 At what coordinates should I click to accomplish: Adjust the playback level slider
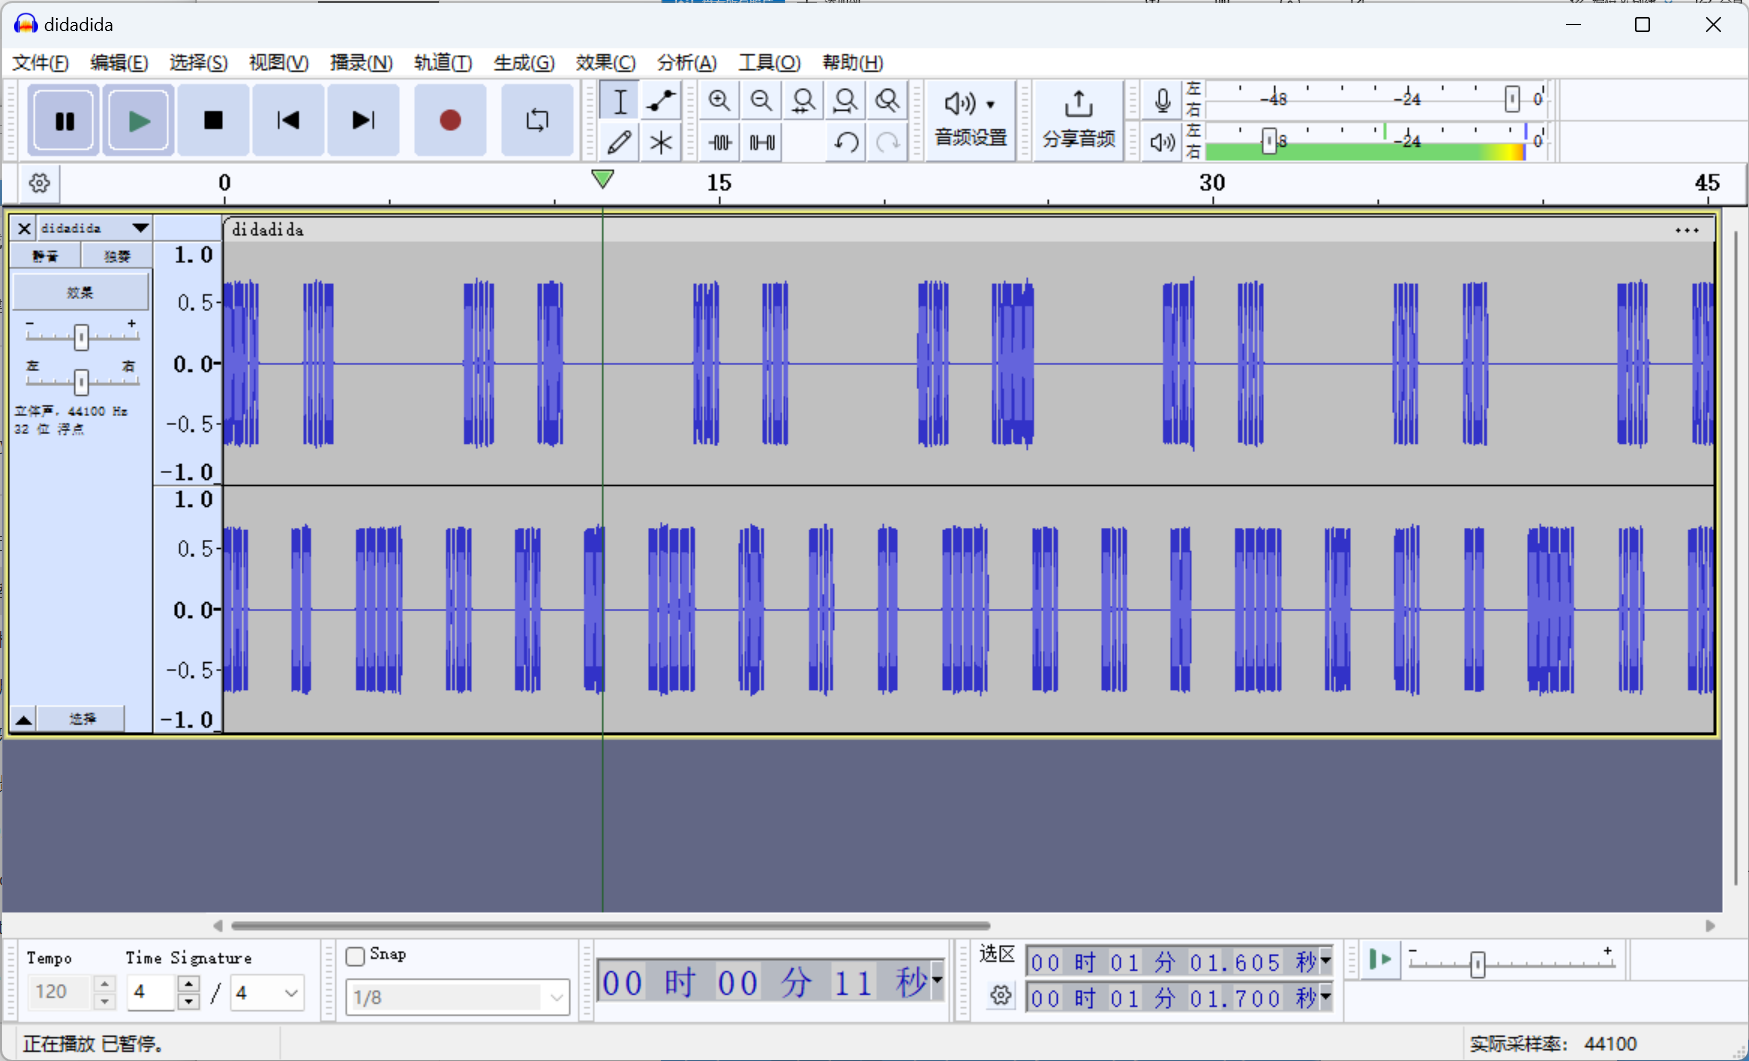click(x=1269, y=141)
